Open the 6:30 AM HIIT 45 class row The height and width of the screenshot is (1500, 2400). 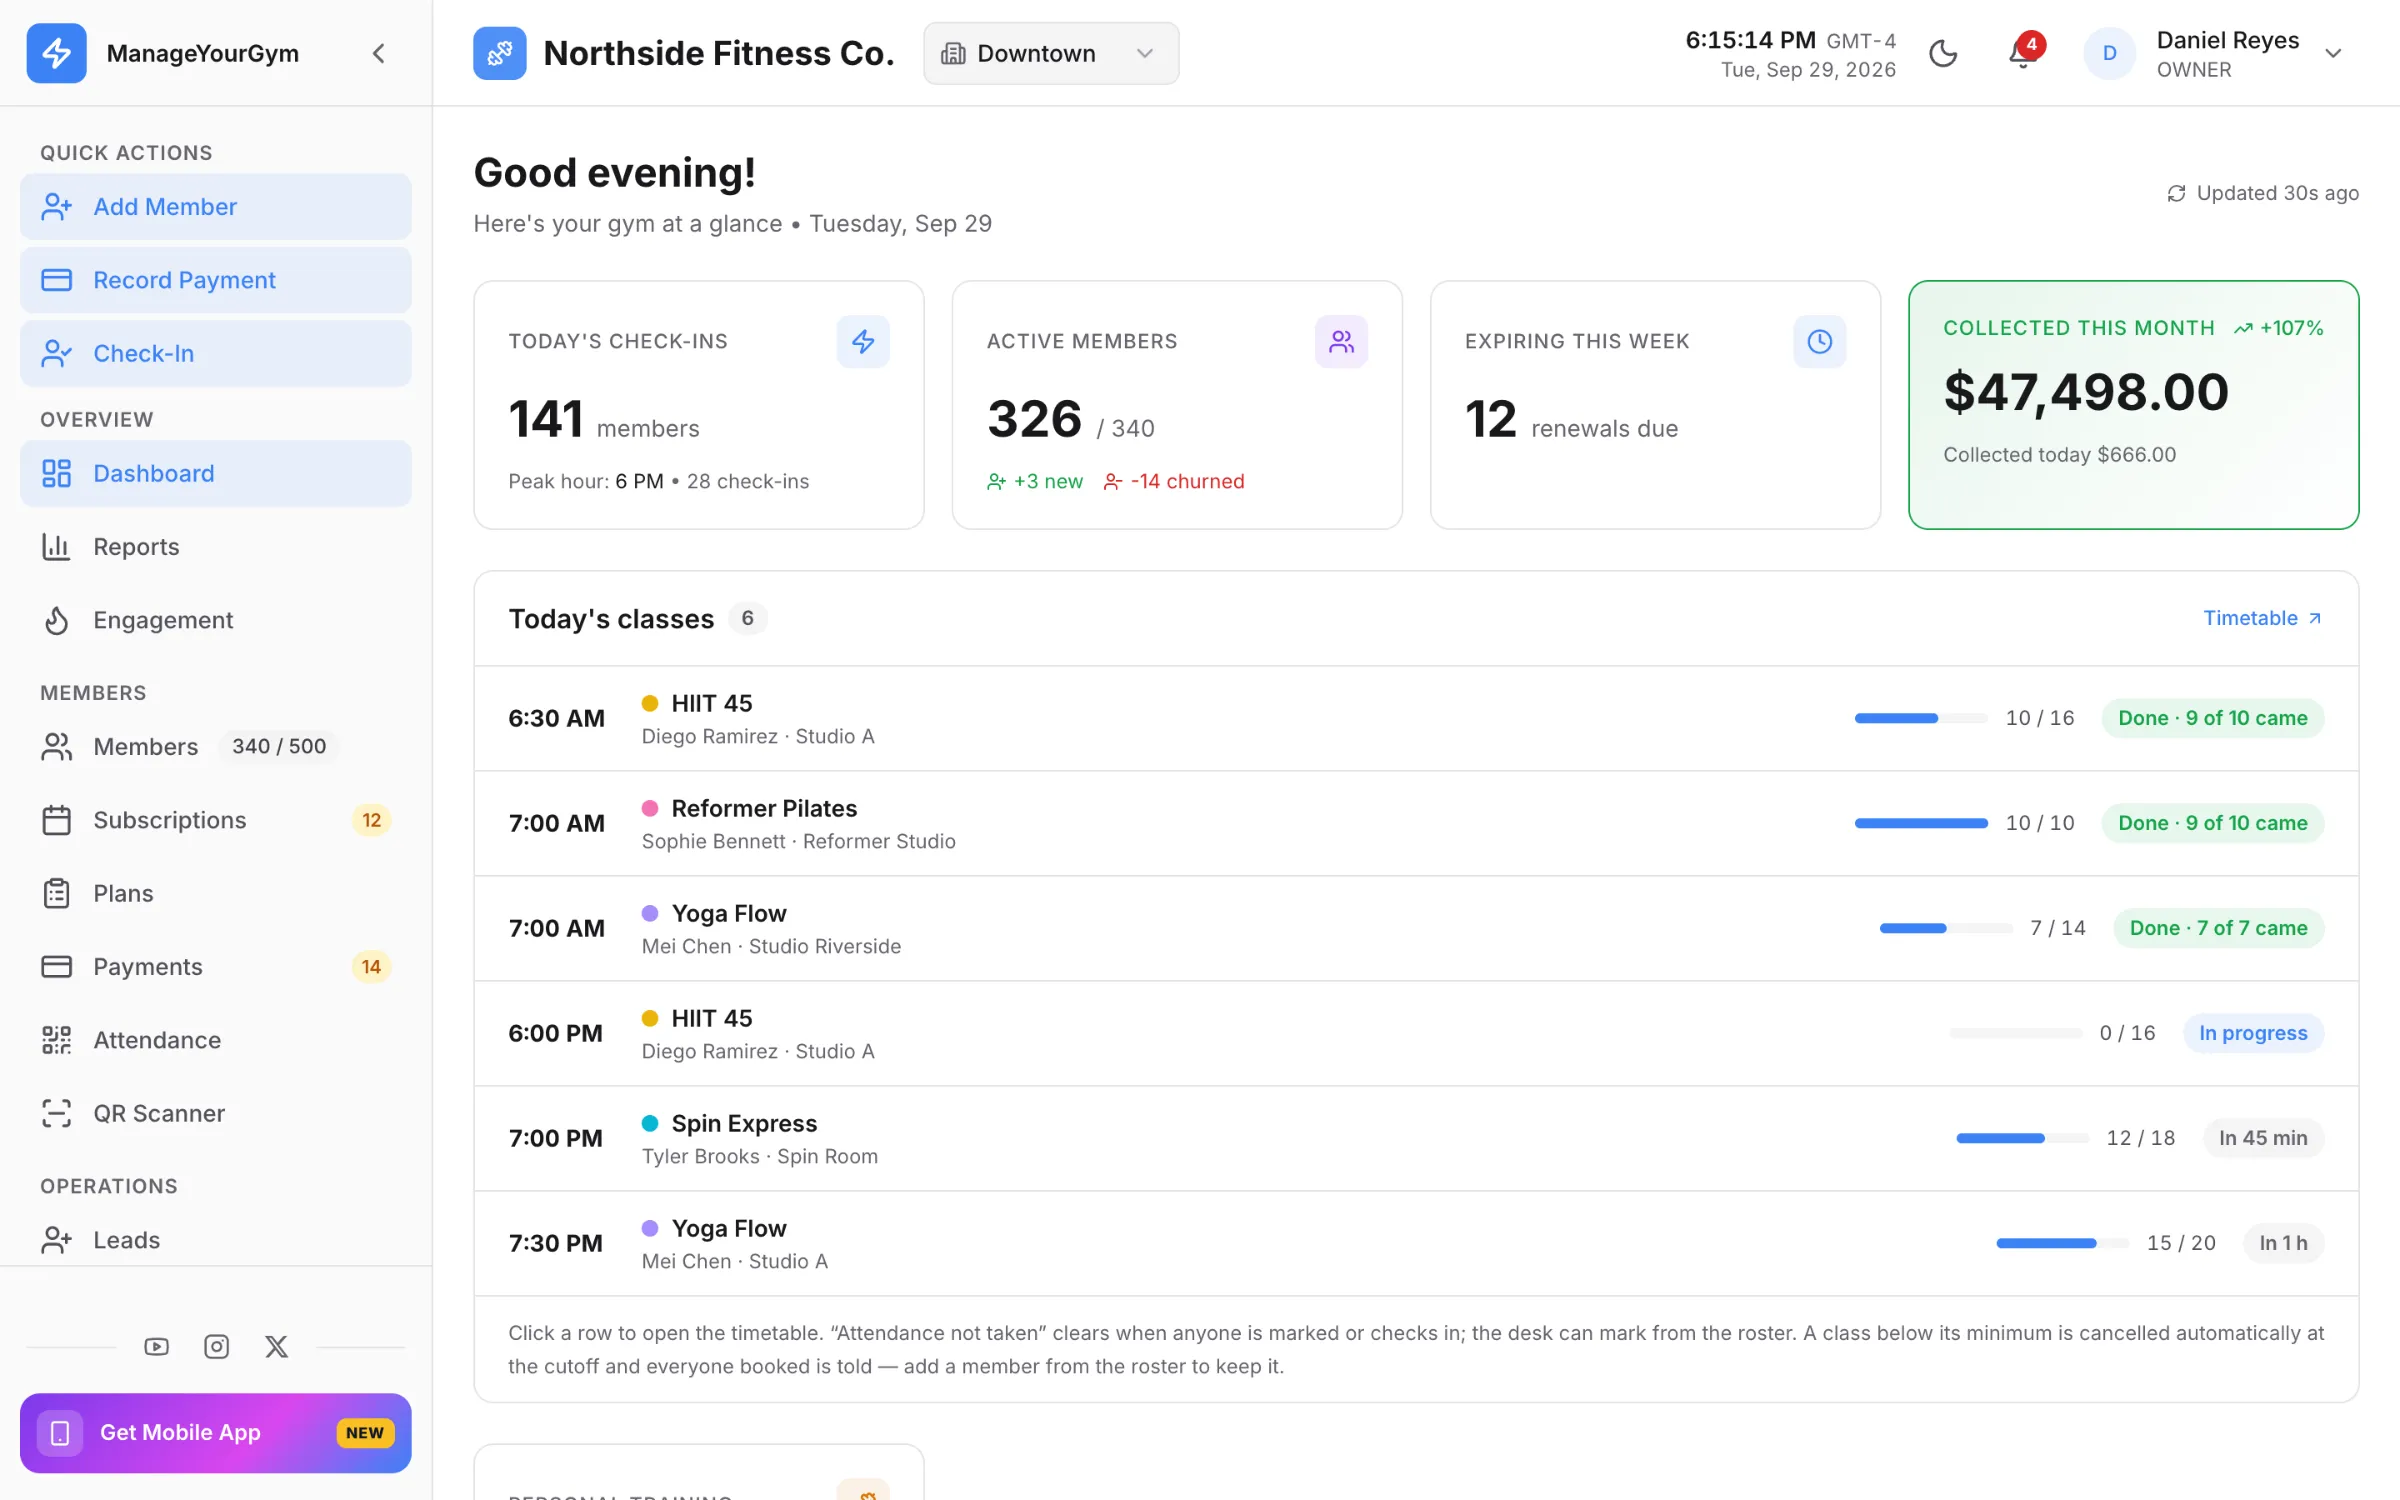point(1416,719)
